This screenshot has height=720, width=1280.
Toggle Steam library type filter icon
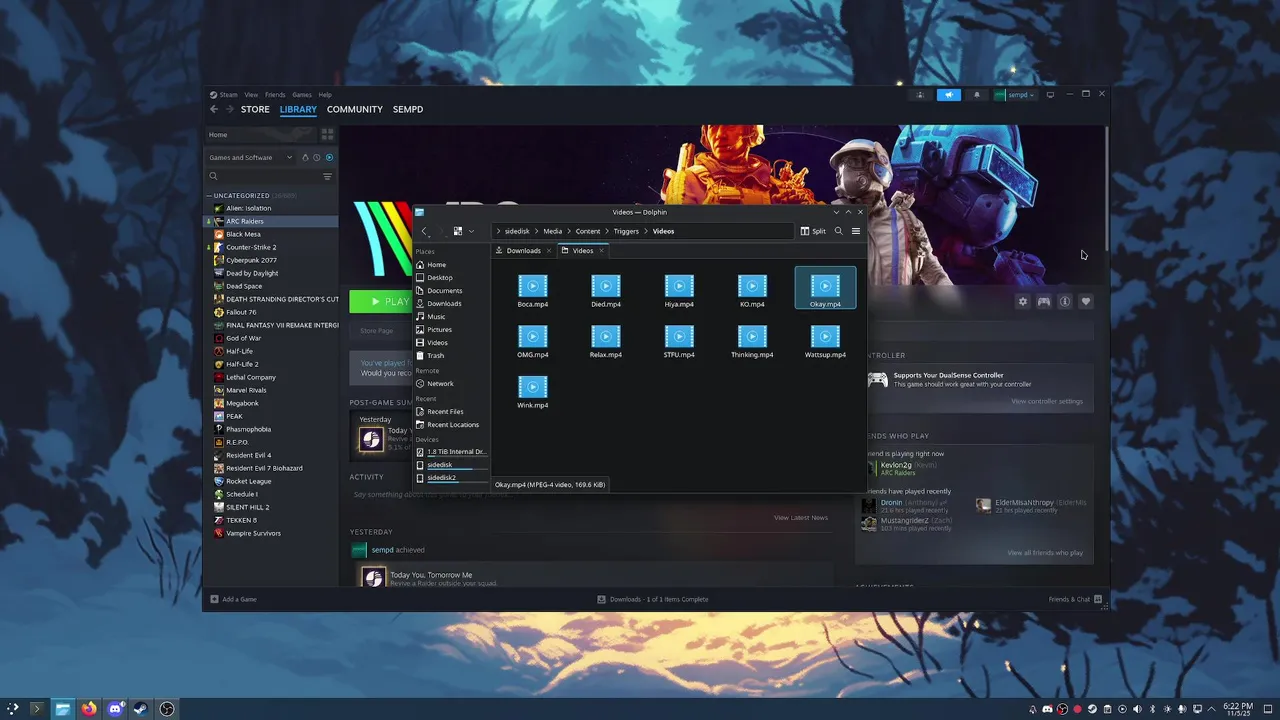tap(305, 157)
